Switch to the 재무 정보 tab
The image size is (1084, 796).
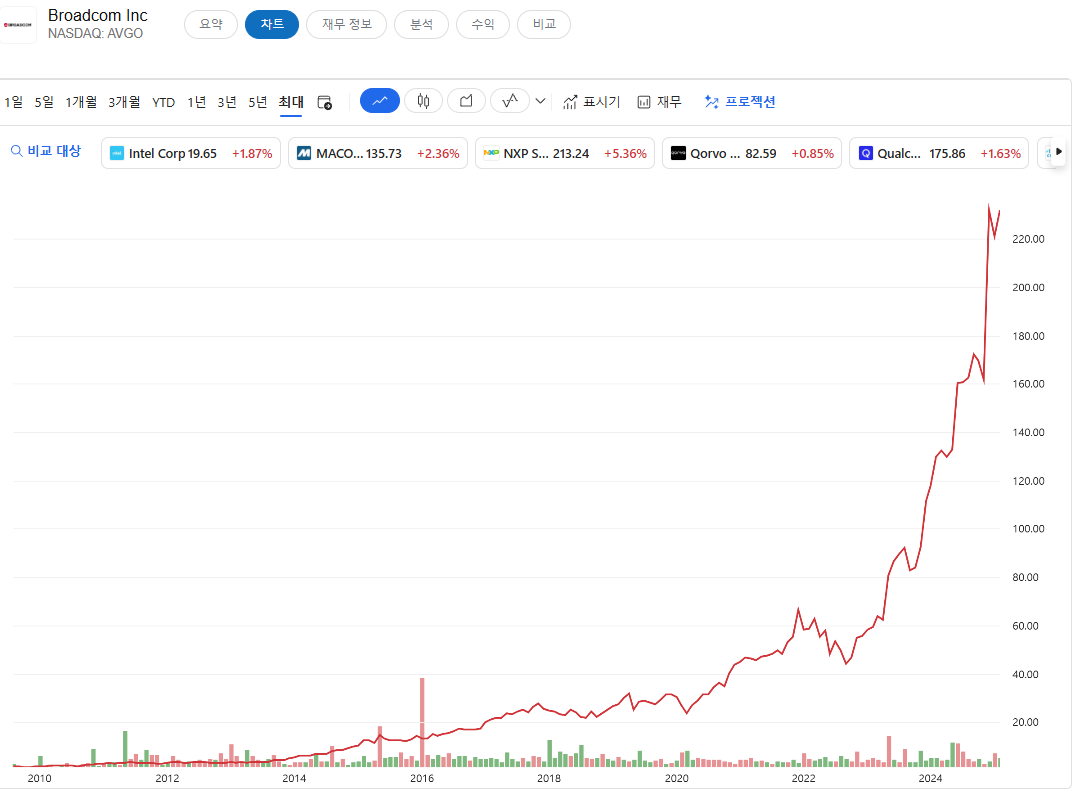[x=346, y=24]
